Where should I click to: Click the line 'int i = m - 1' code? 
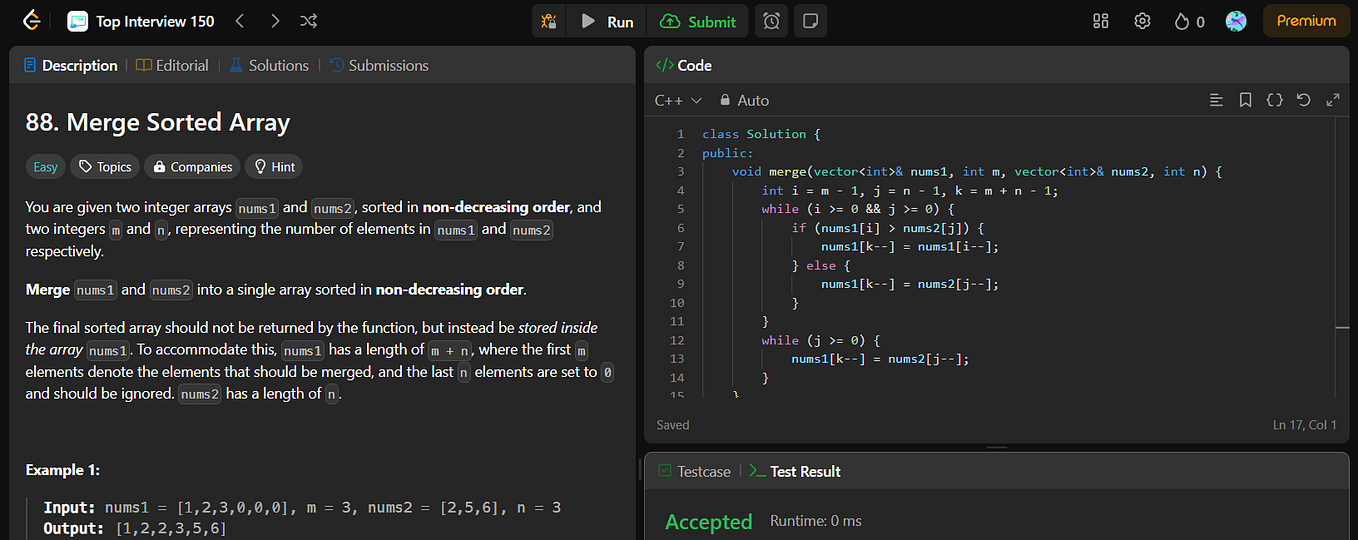coord(910,190)
